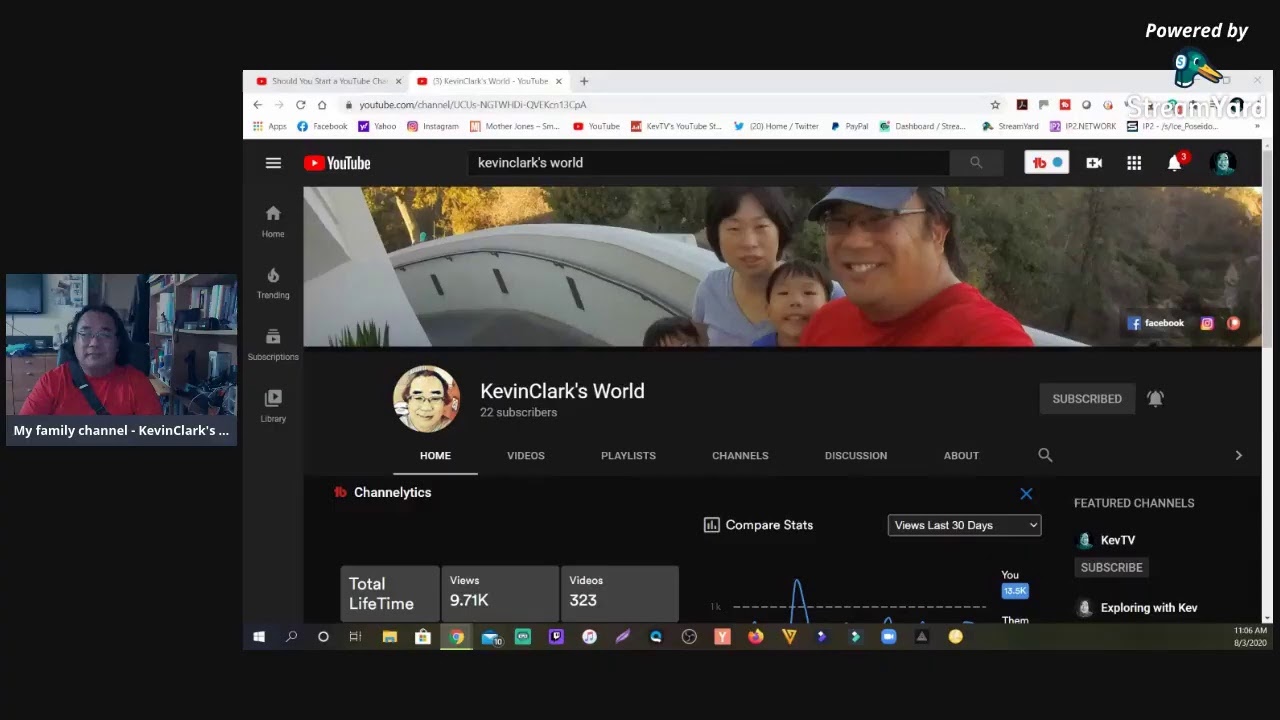Open File Explorer from taskbar
Viewport: 1280px width, 720px height.
[x=390, y=636]
